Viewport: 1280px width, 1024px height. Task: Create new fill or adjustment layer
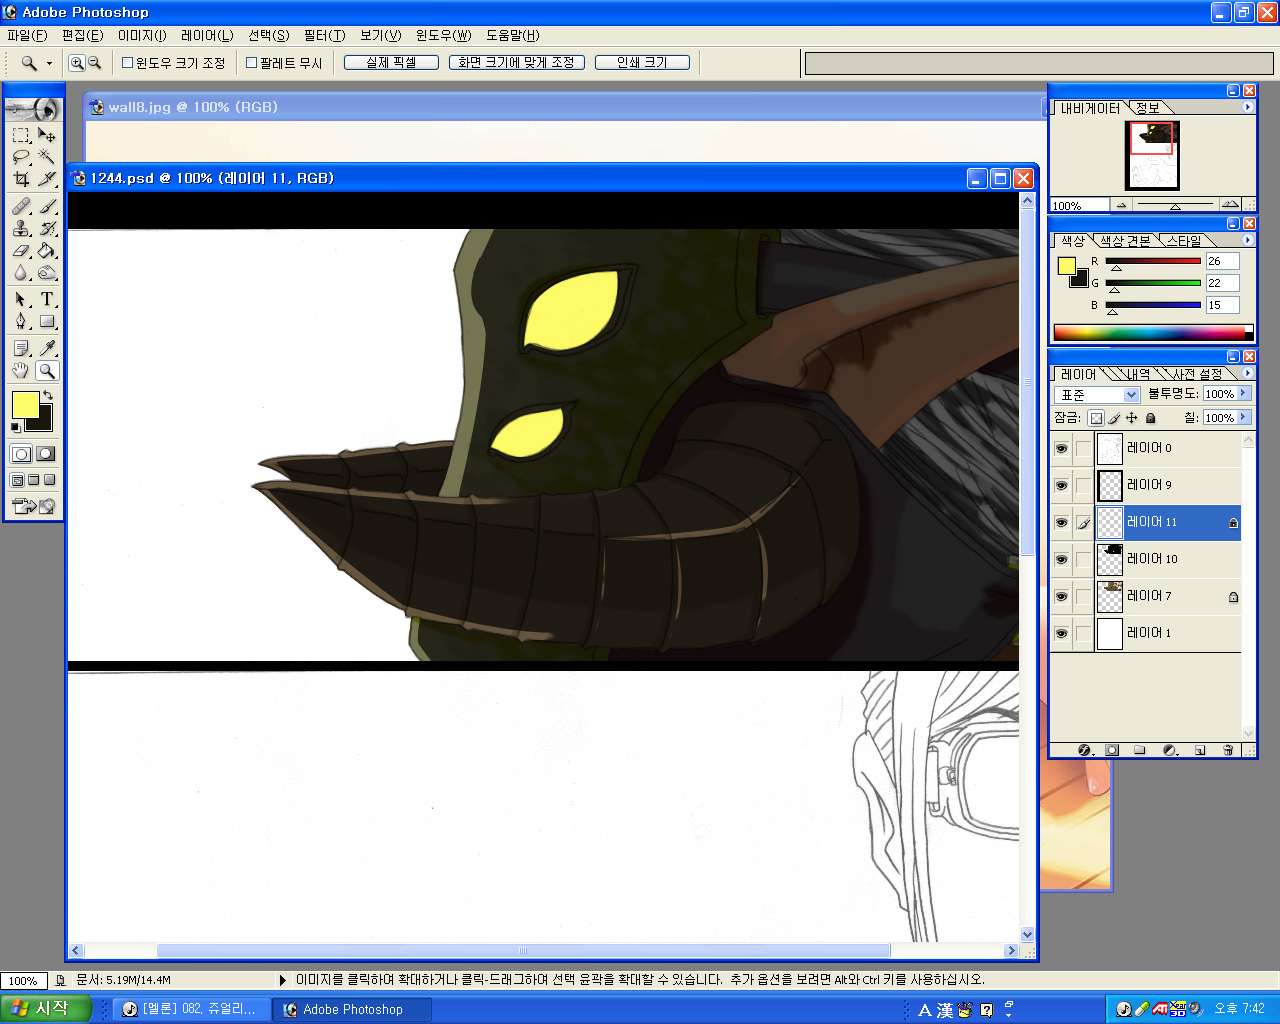(1170, 750)
